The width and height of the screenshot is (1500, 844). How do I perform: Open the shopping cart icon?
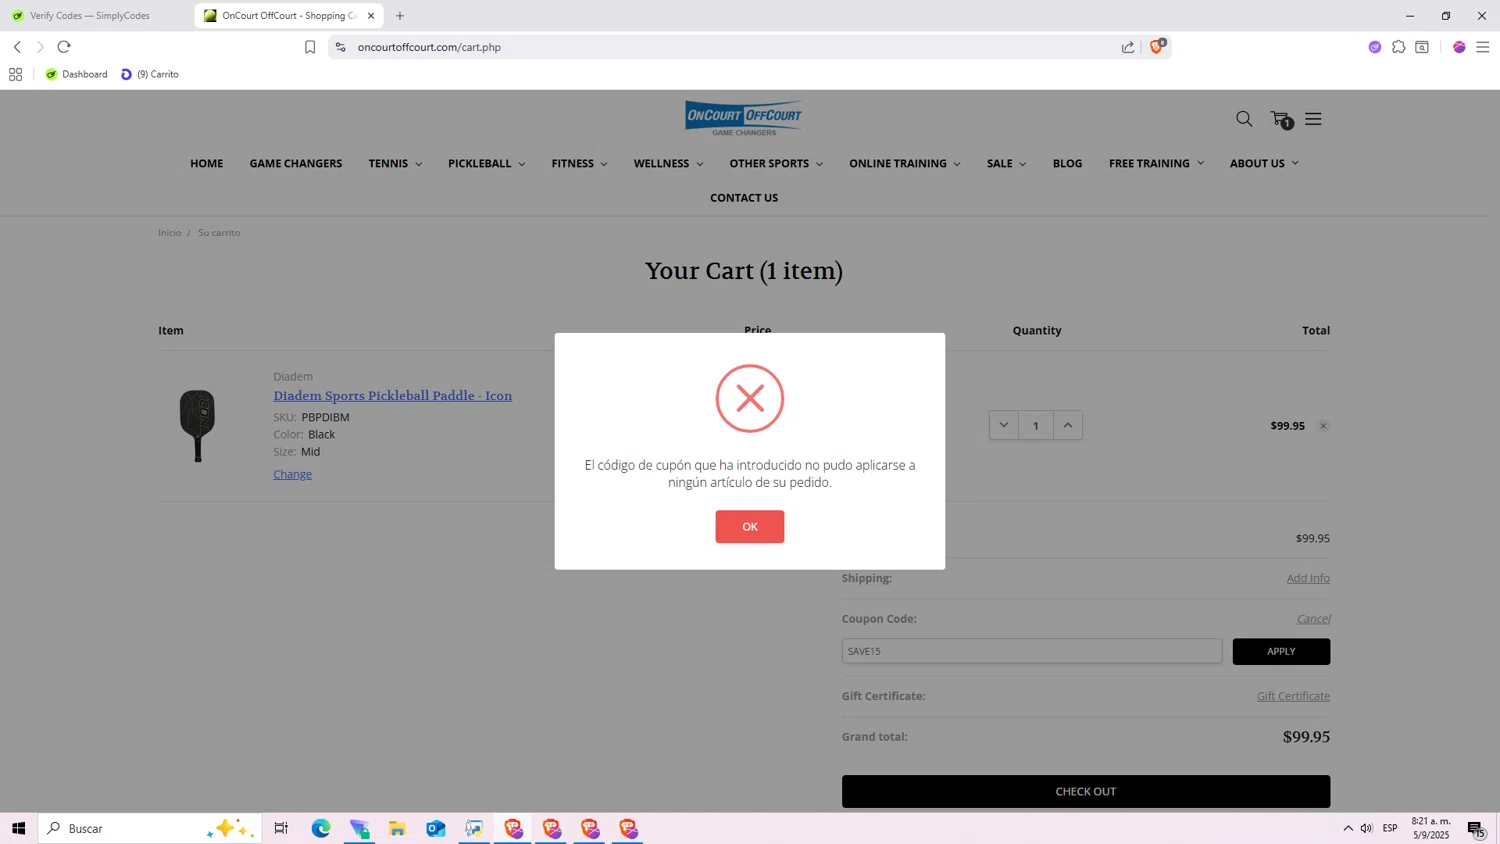[x=1280, y=119]
